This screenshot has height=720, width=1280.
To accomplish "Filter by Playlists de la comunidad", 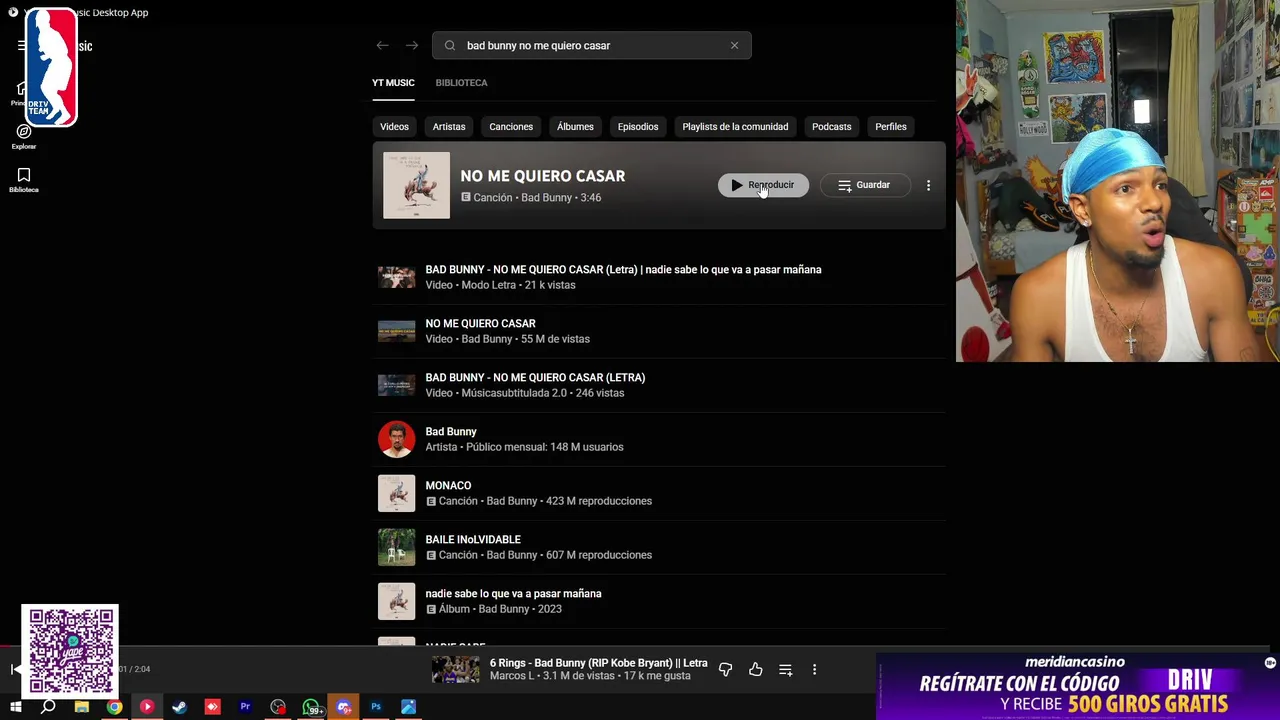I will tap(735, 127).
